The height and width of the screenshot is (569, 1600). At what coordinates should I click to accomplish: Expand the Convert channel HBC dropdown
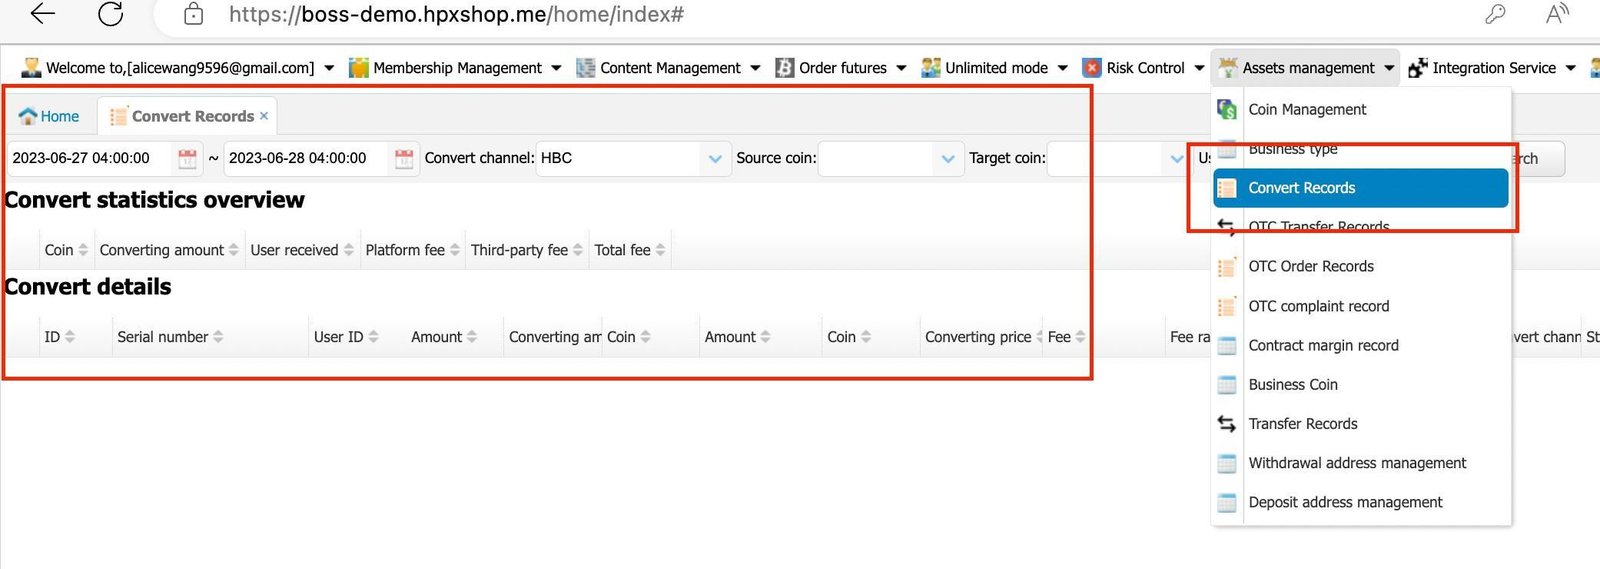tap(714, 158)
